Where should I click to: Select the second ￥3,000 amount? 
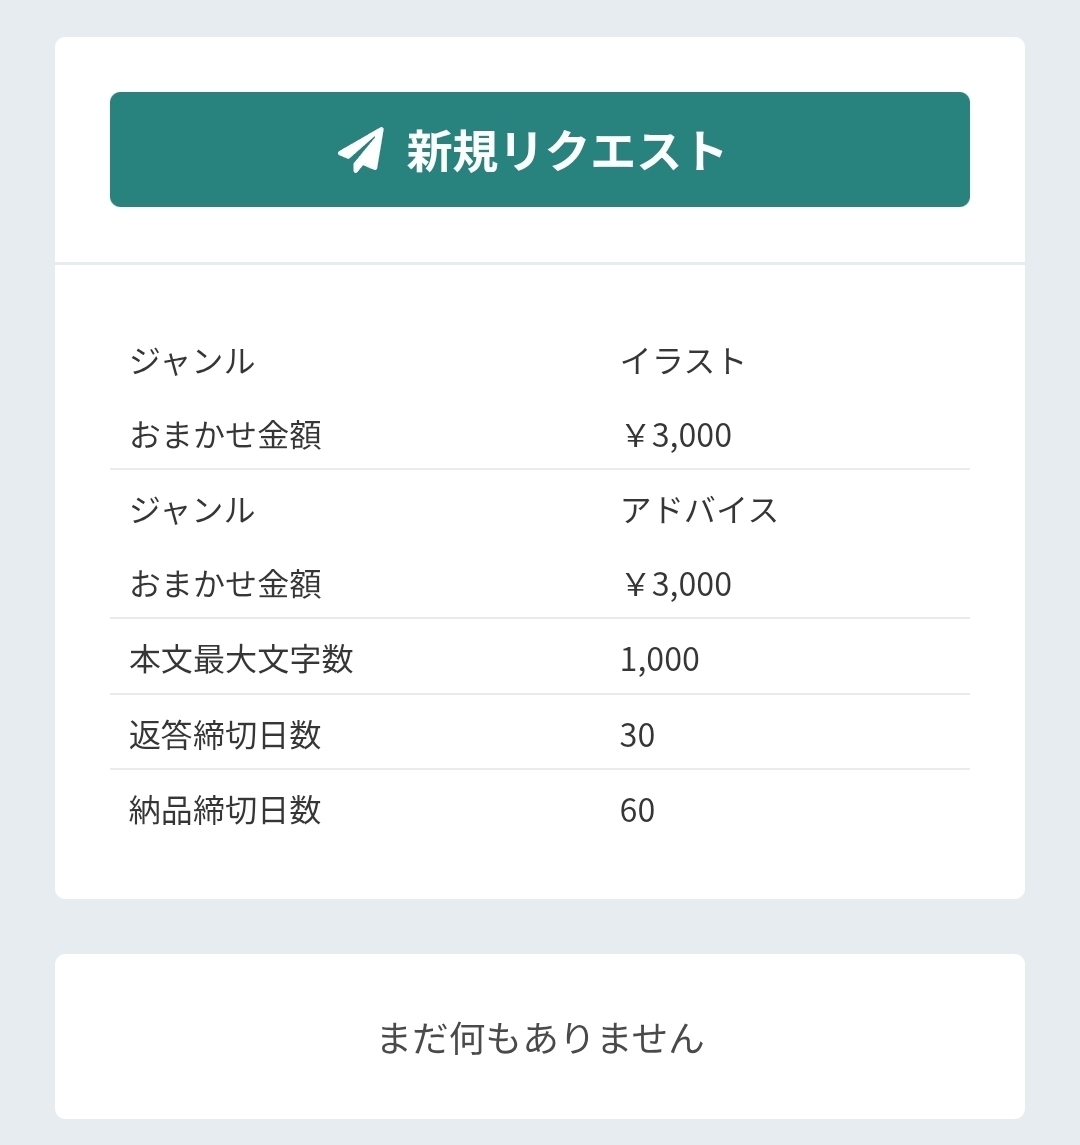coord(676,584)
